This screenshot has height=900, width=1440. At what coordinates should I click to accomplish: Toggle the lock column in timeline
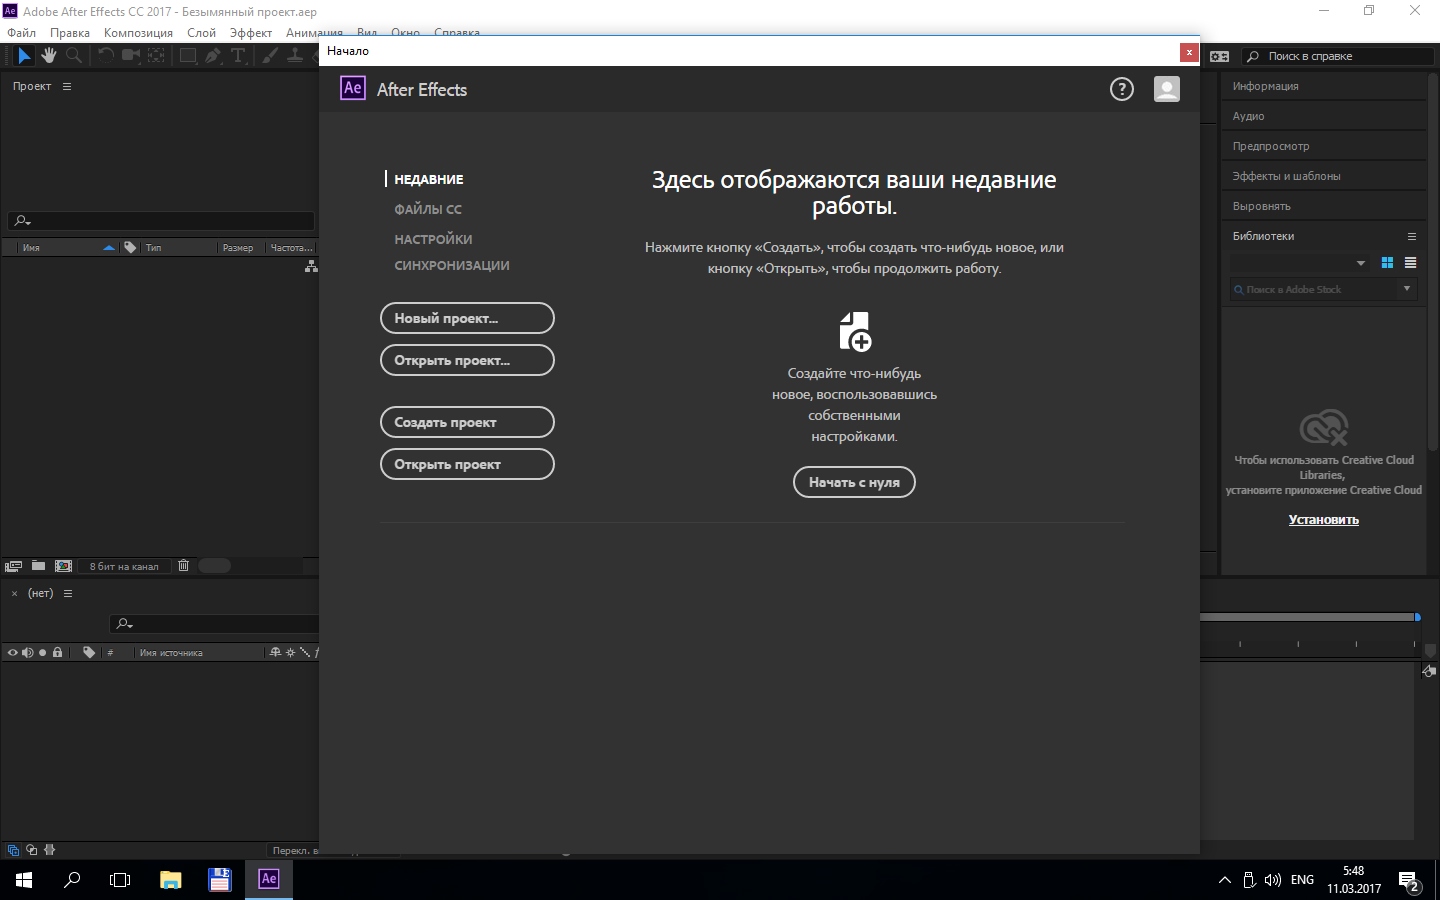pyautogui.click(x=57, y=652)
